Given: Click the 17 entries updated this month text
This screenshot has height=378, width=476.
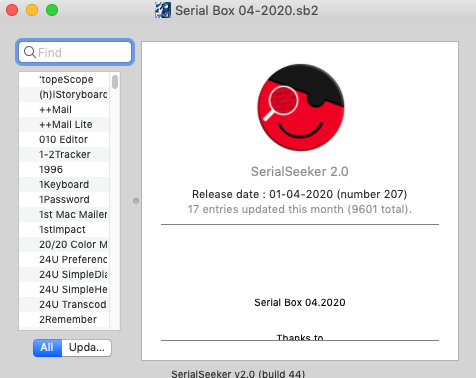Looking at the screenshot, I should click(x=299, y=209).
